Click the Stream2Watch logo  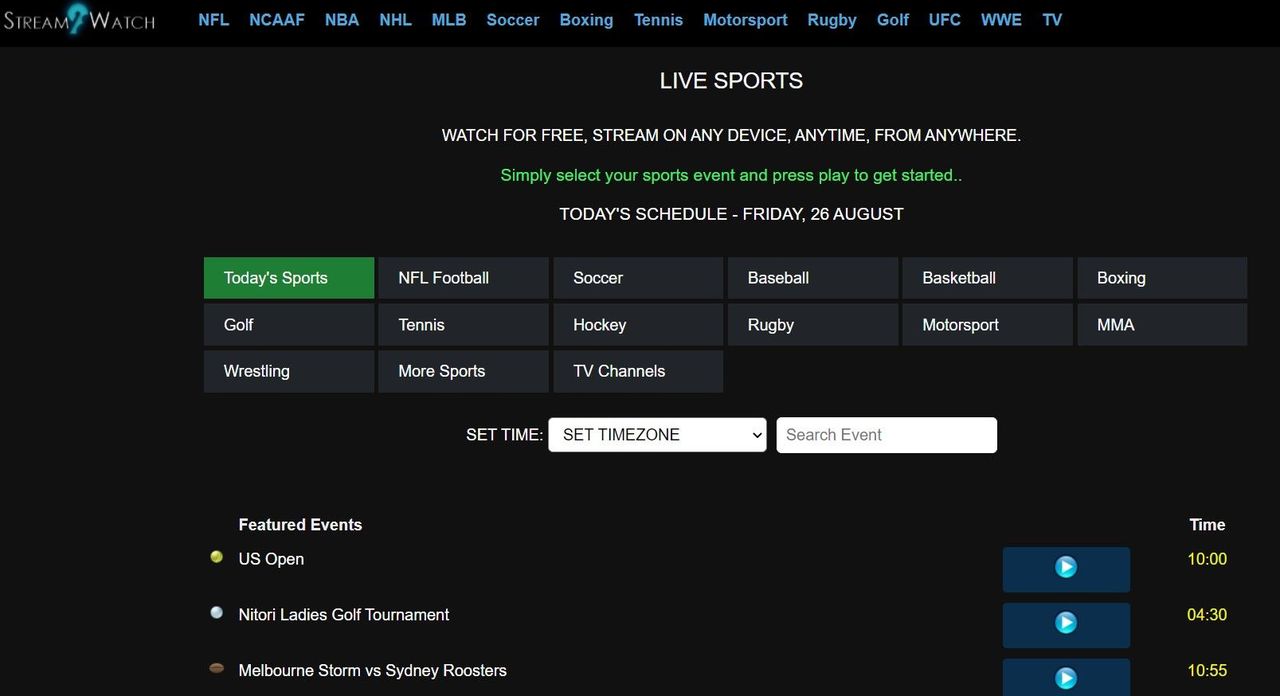coord(79,19)
